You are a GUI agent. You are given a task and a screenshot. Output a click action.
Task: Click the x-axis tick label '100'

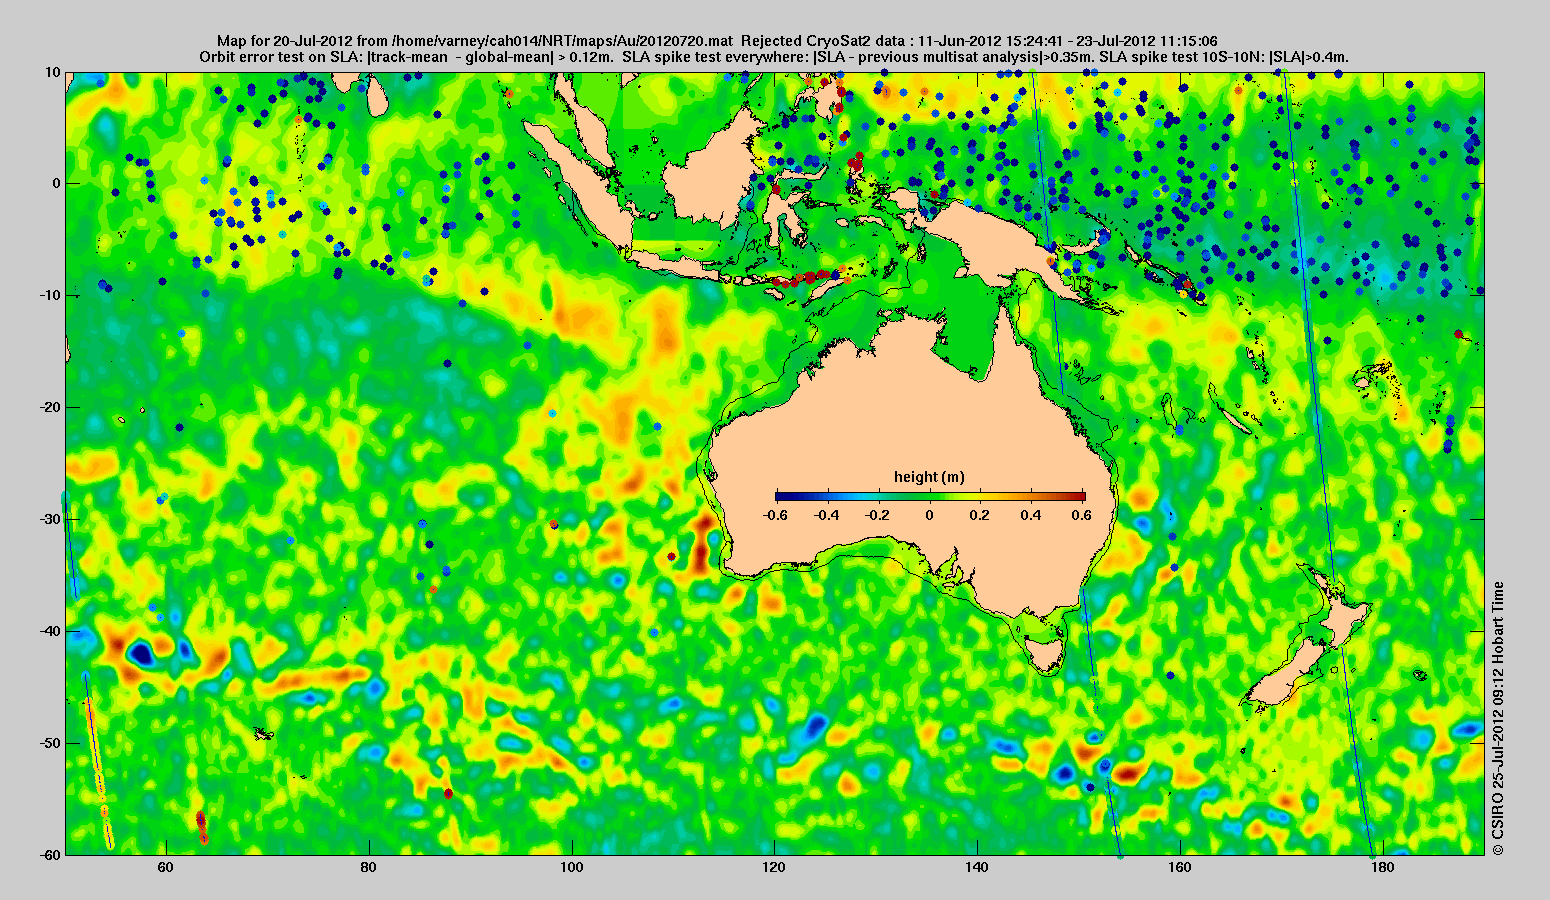tap(572, 867)
